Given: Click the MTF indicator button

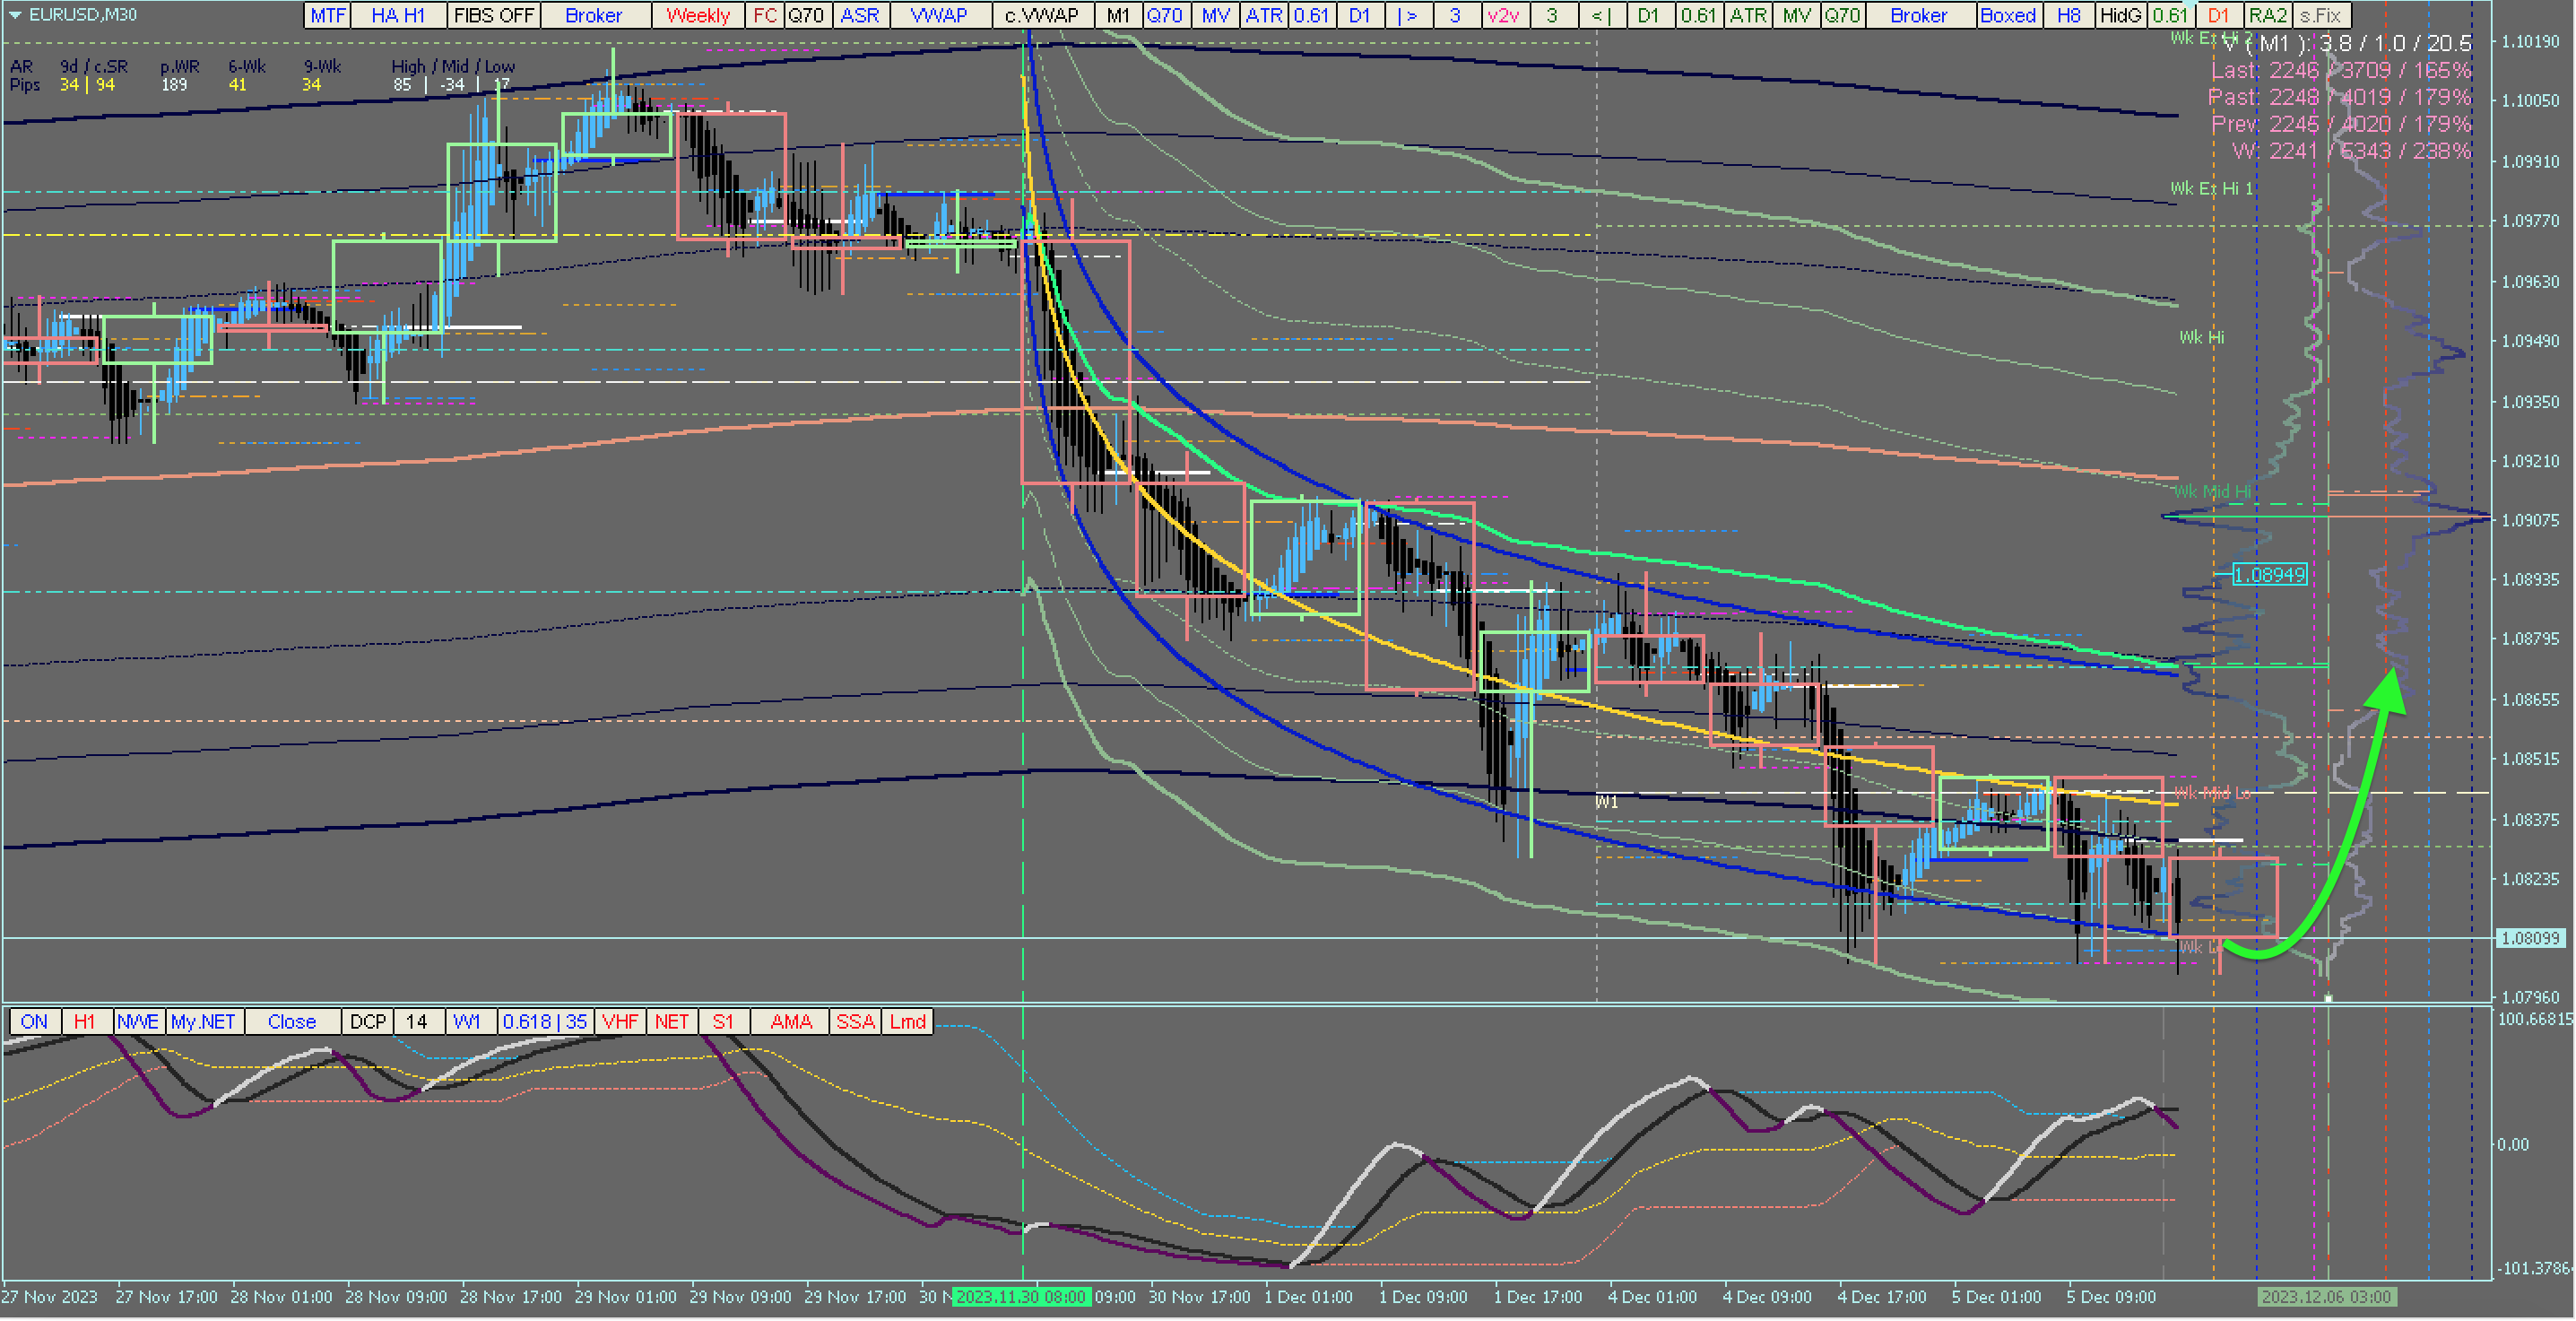Looking at the screenshot, I should click(327, 15).
